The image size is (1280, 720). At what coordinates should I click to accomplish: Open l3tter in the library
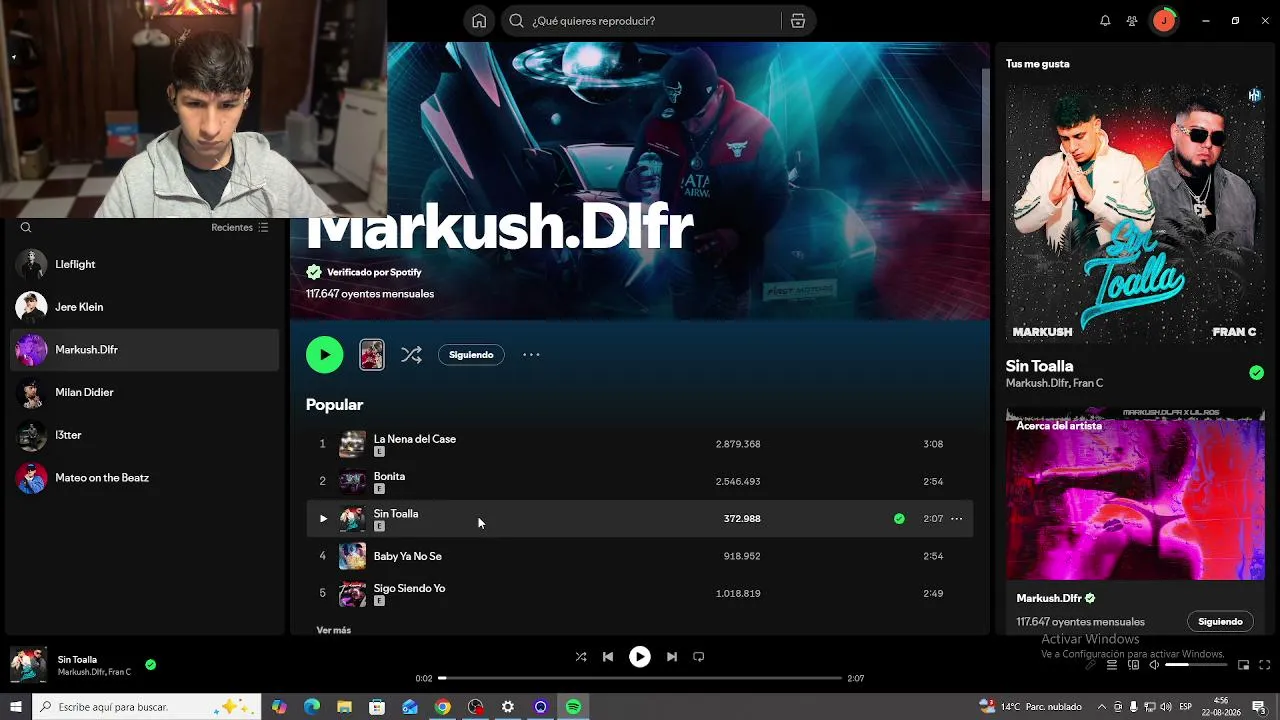tap(144, 435)
